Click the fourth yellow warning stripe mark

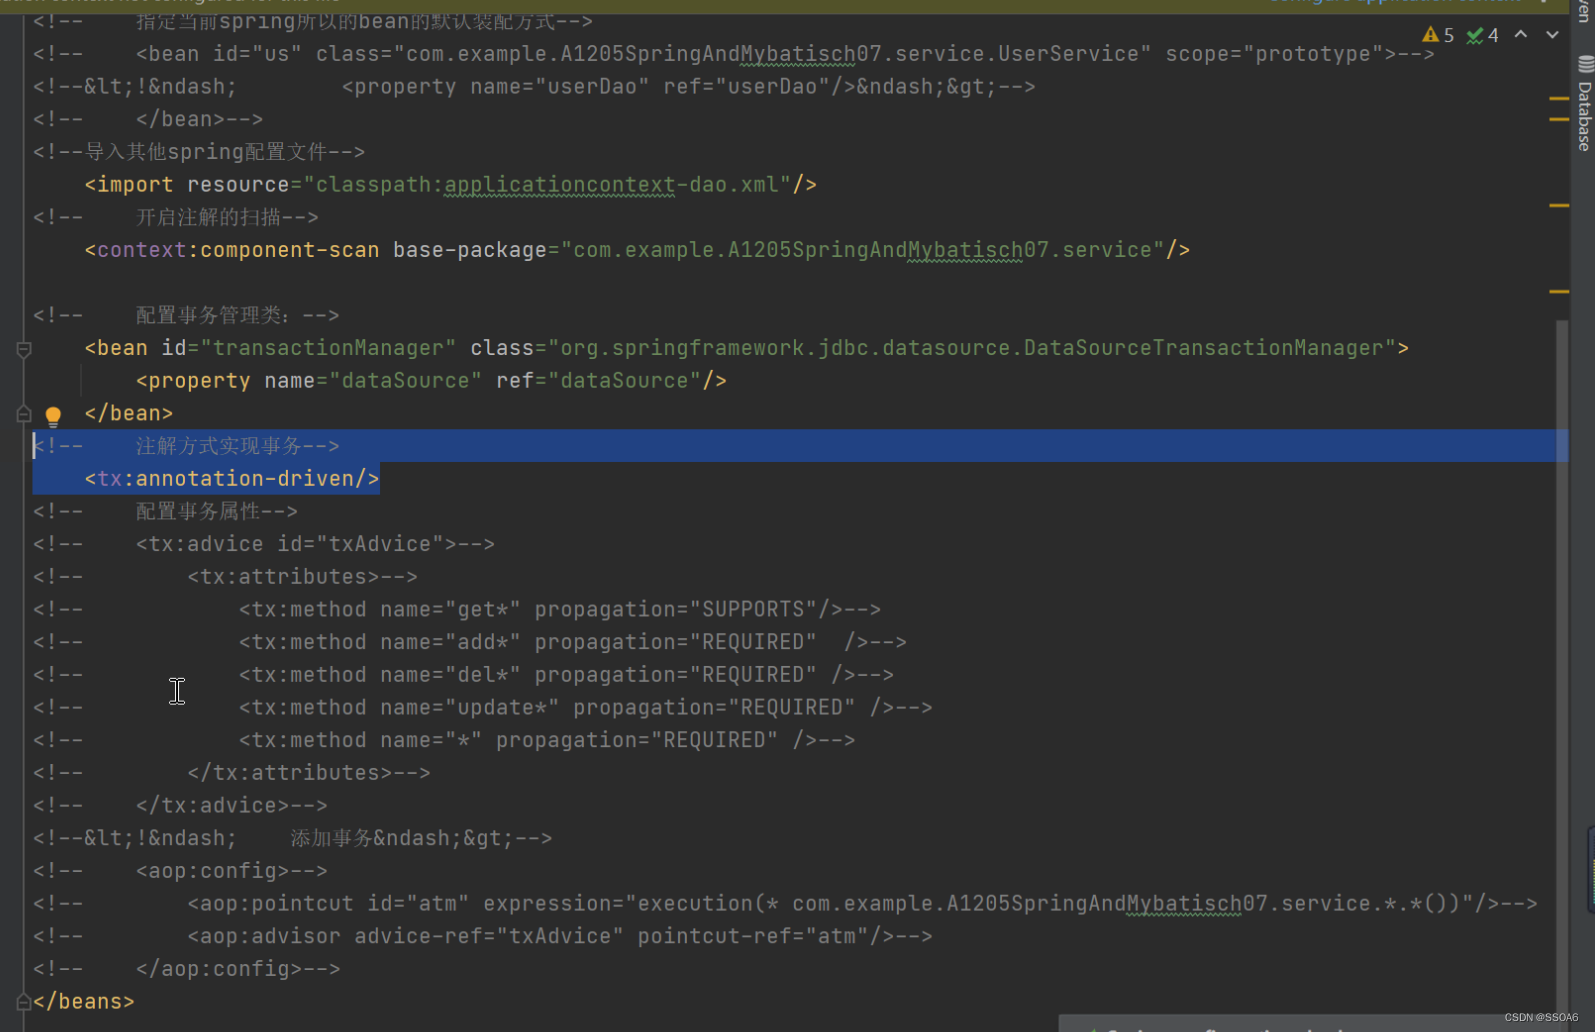pos(1559,292)
